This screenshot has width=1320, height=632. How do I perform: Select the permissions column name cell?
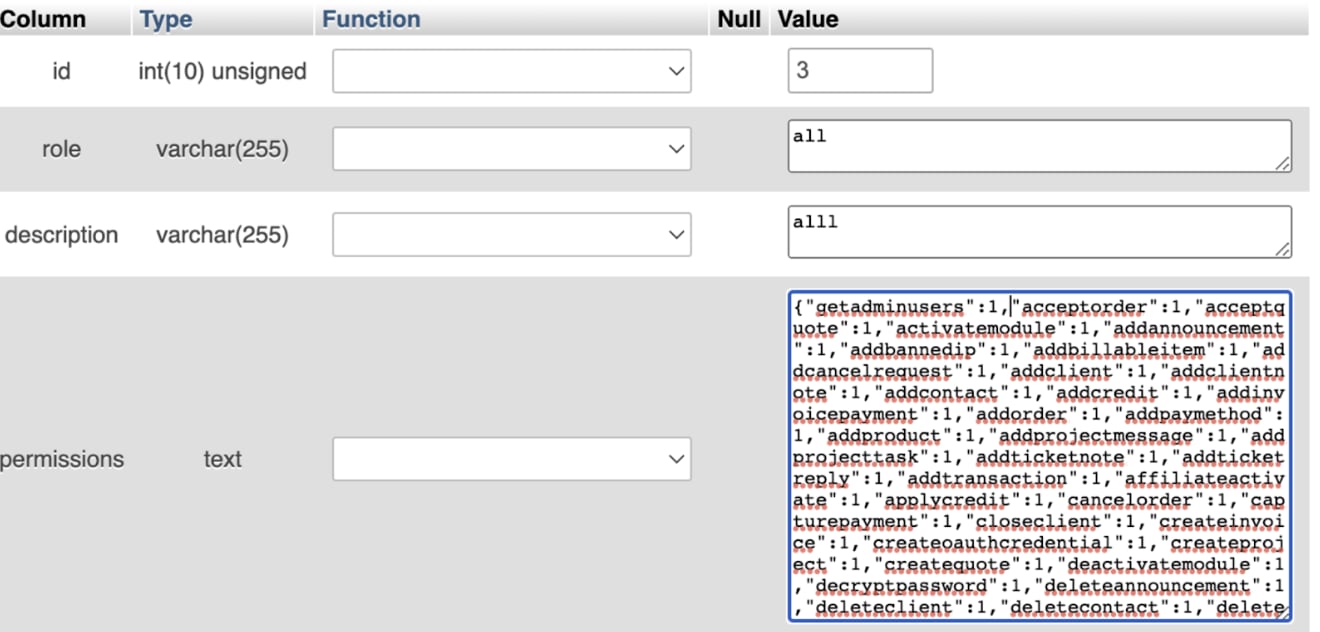(x=61, y=459)
